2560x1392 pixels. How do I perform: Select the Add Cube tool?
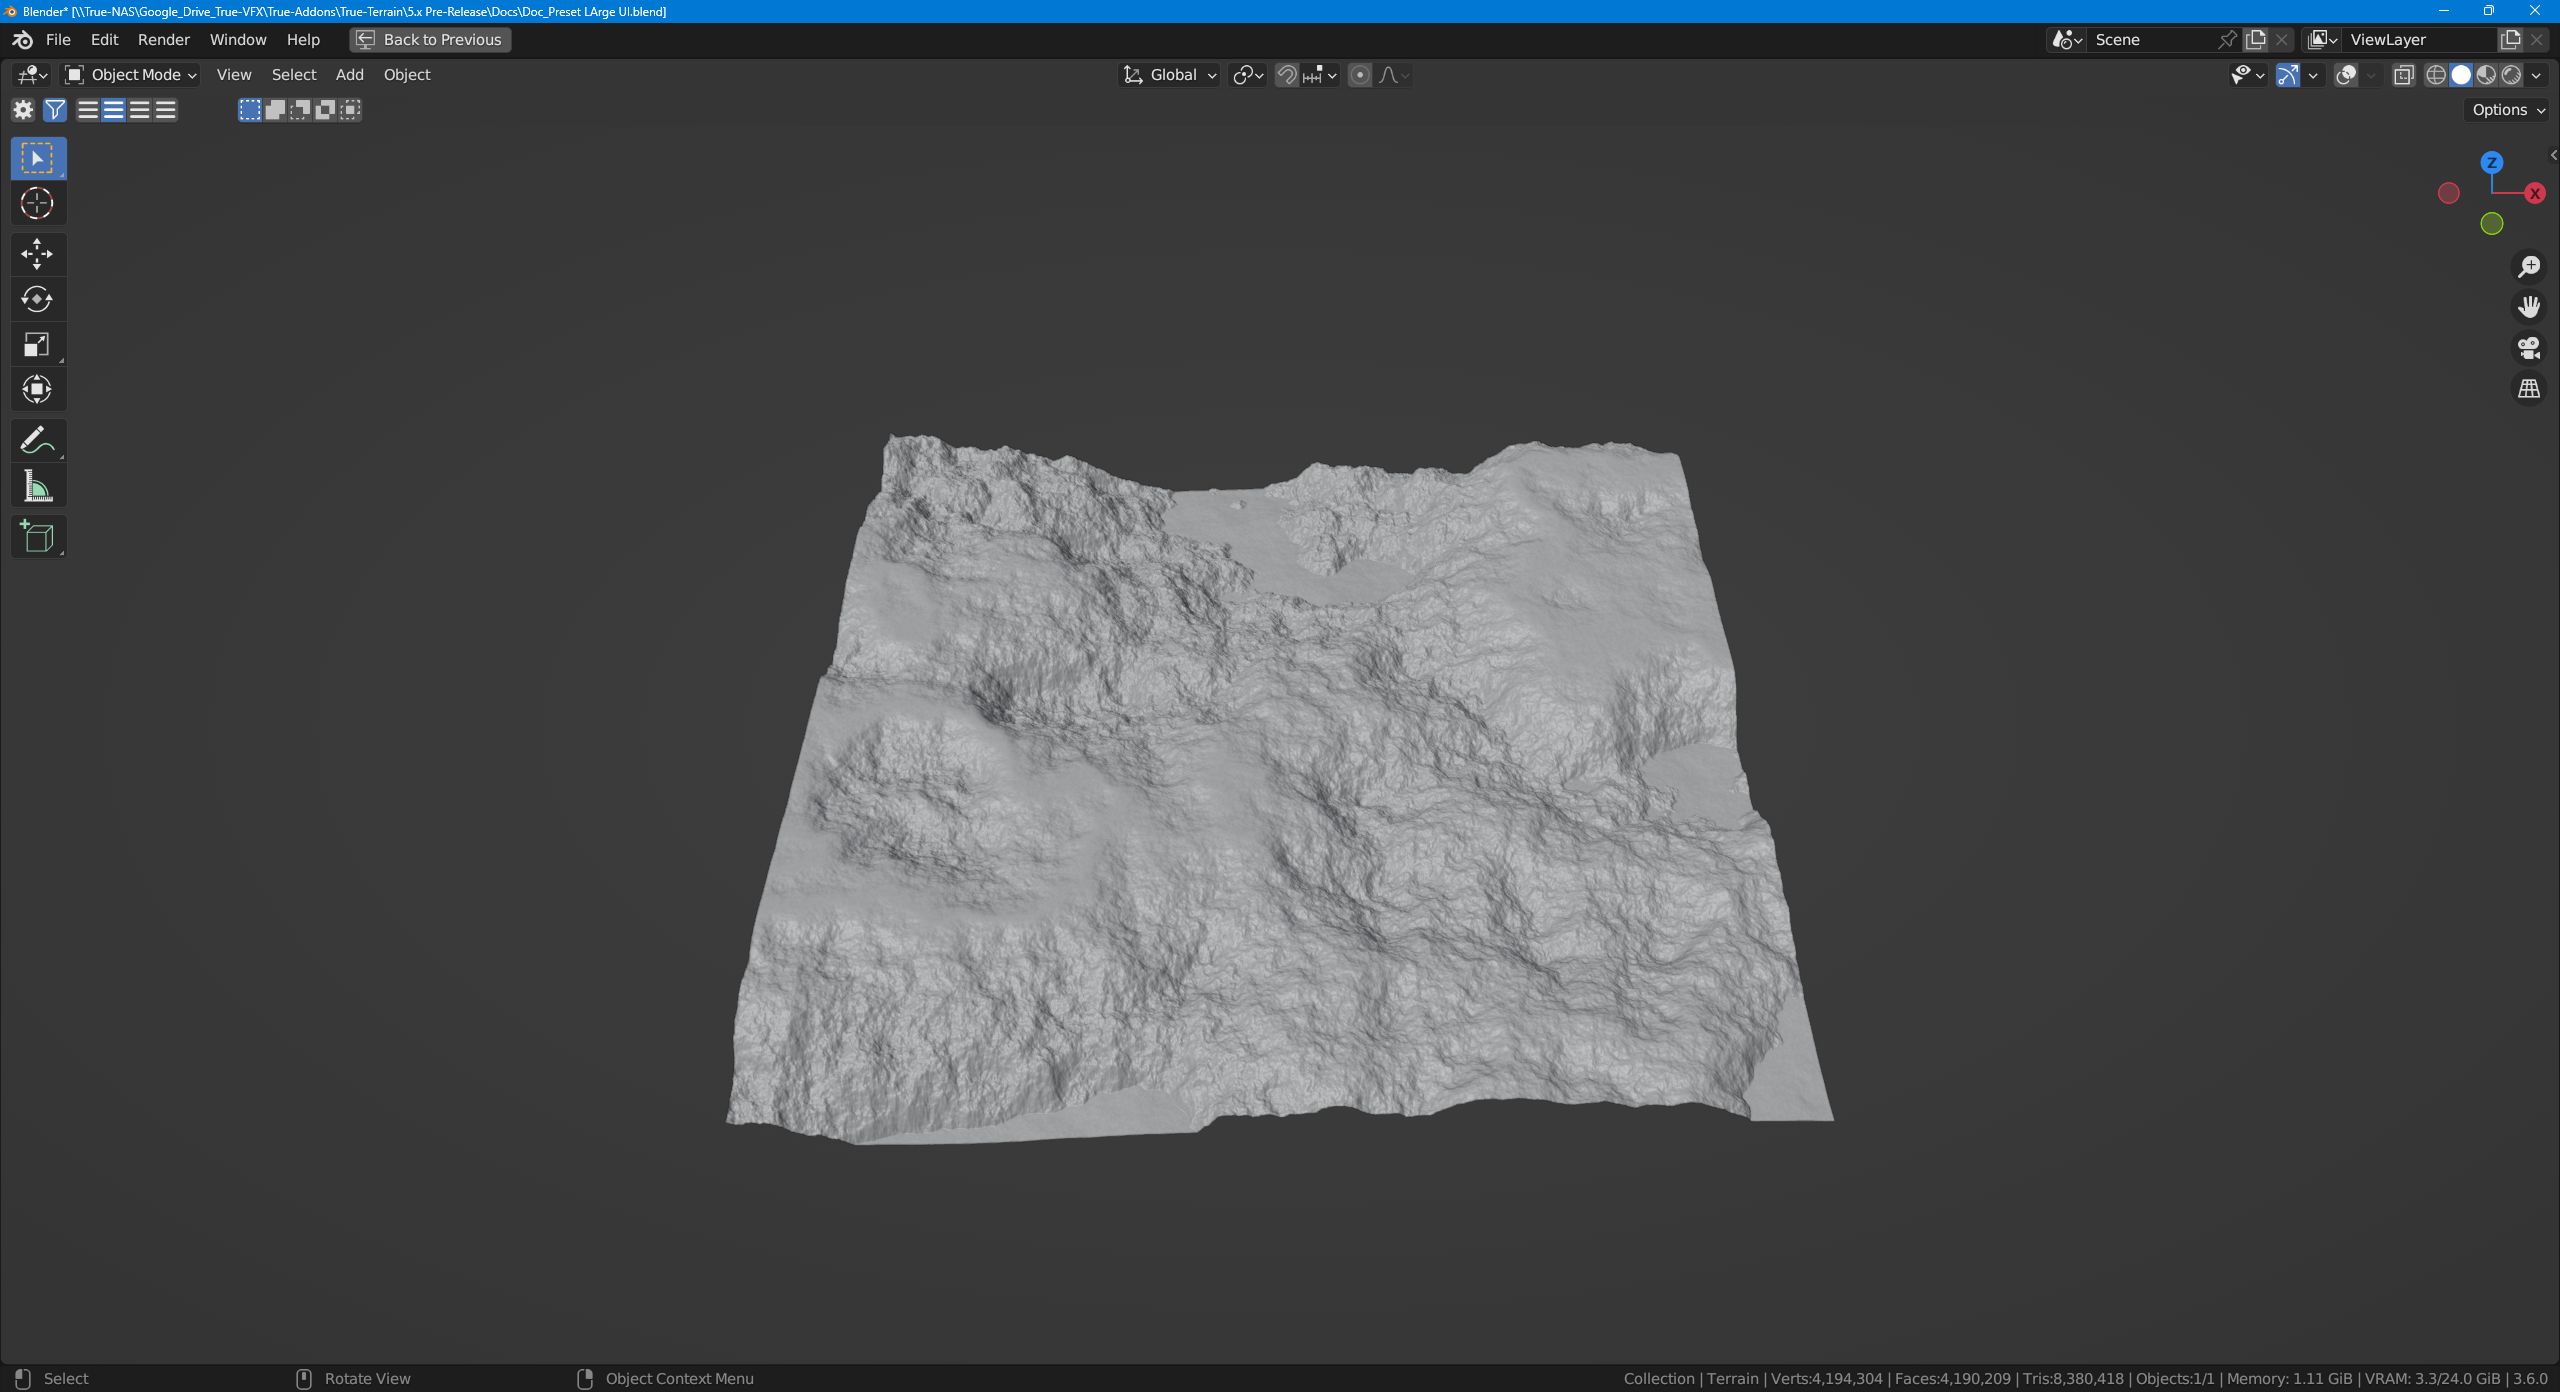[x=37, y=537]
